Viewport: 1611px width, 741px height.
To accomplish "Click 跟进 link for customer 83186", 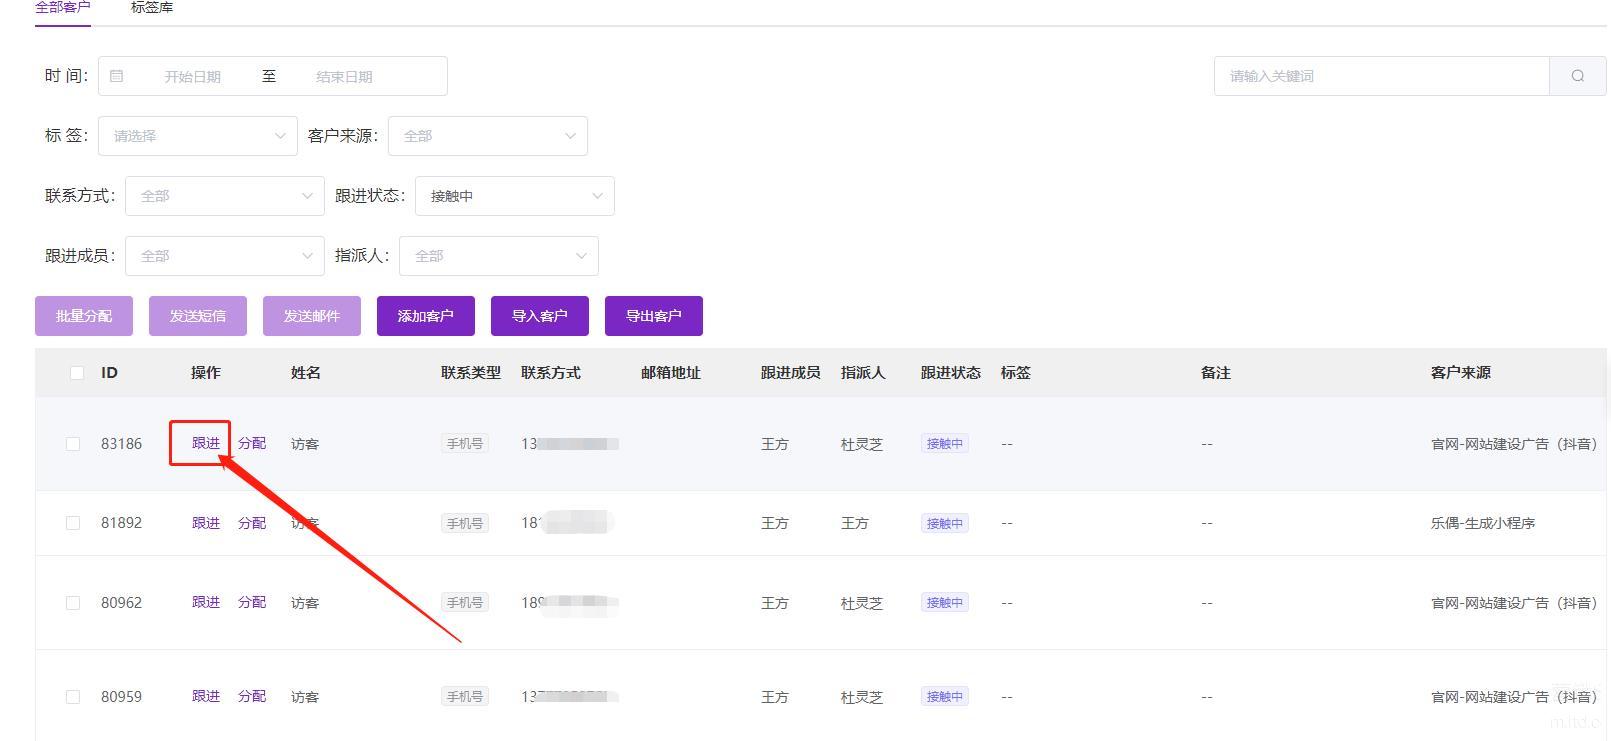I will tap(205, 443).
